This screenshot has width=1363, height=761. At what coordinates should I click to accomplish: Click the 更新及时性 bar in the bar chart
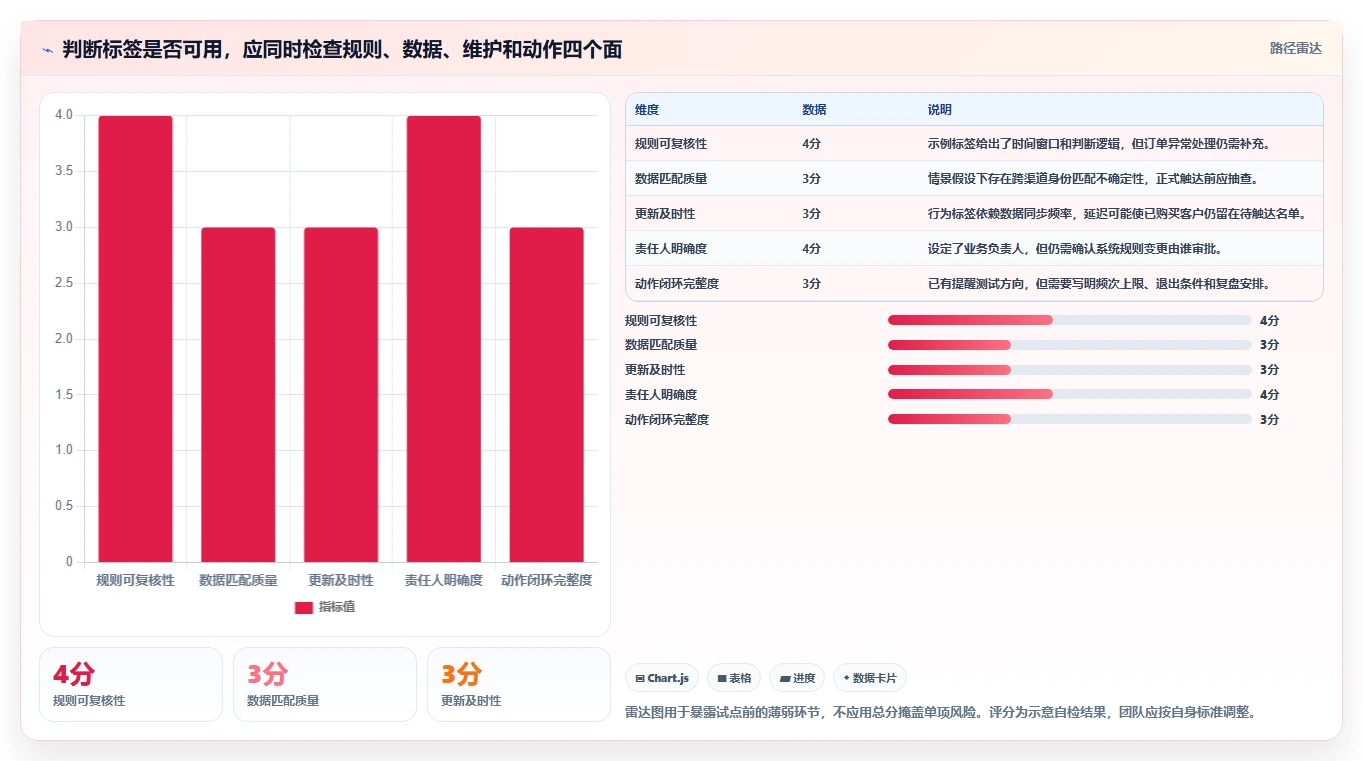coord(341,395)
